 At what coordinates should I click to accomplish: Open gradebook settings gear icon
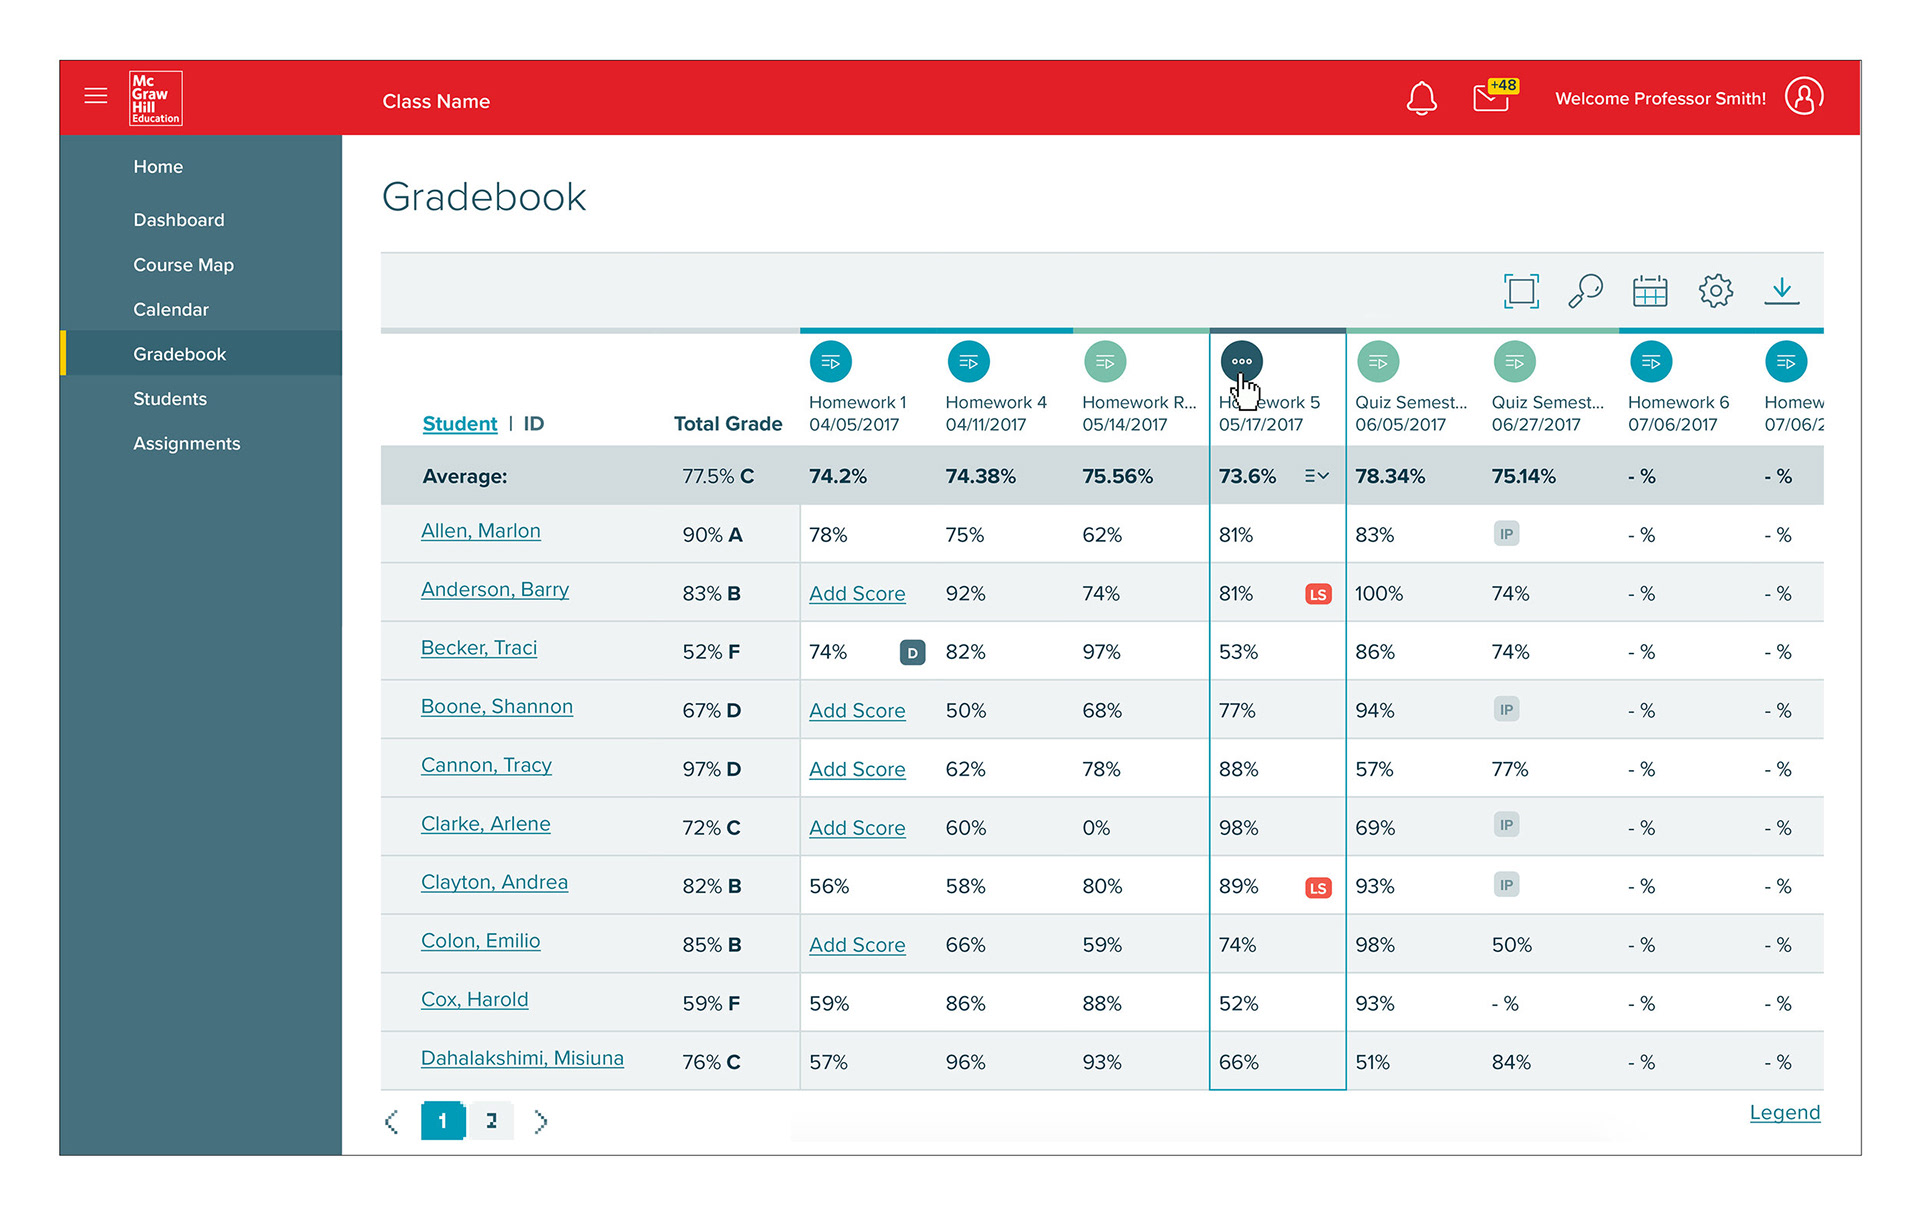(x=1715, y=291)
